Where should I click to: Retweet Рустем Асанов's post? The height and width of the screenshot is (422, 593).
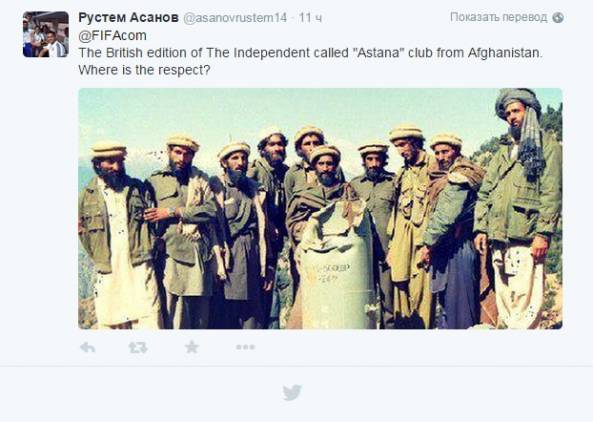point(138,347)
